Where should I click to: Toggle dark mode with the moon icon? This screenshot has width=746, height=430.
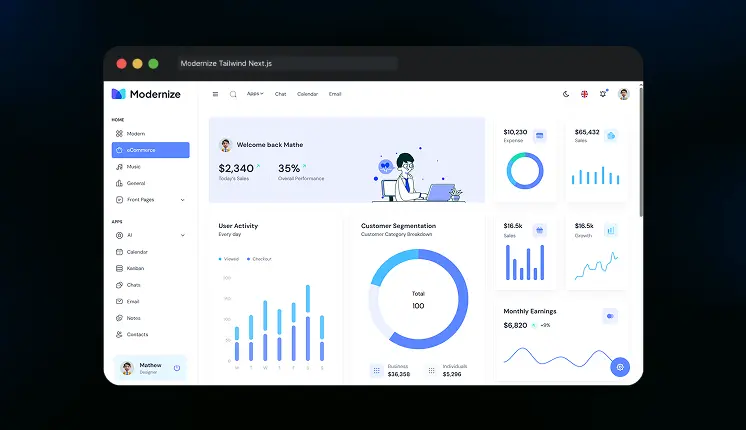point(566,94)
